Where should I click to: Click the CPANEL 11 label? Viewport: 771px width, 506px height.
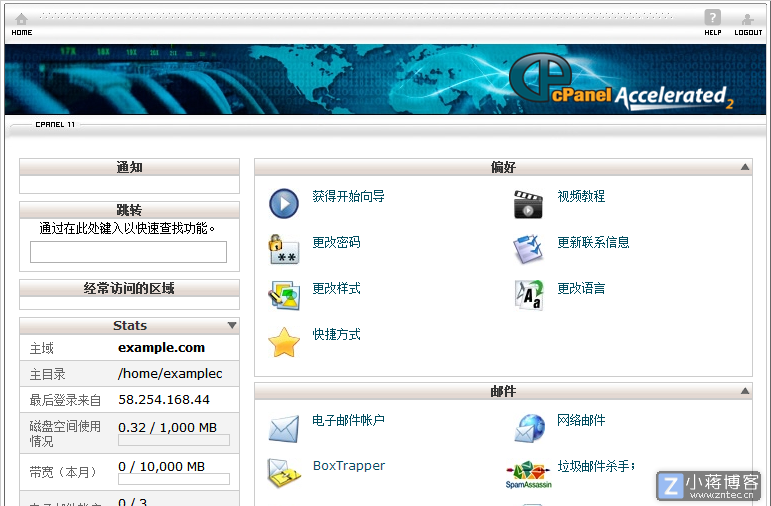[x=55, y=124]
